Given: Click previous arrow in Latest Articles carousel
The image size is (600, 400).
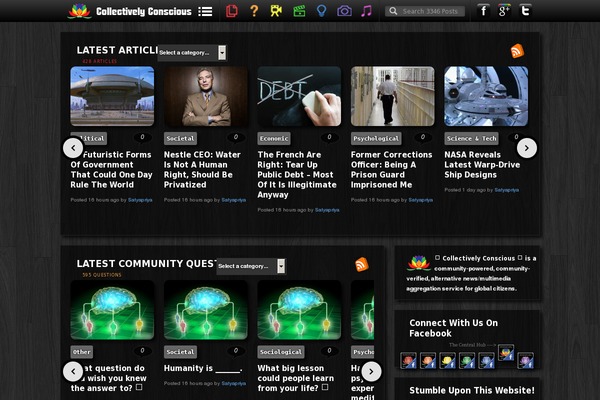Looking at the screenshot, I should point(73,148).
